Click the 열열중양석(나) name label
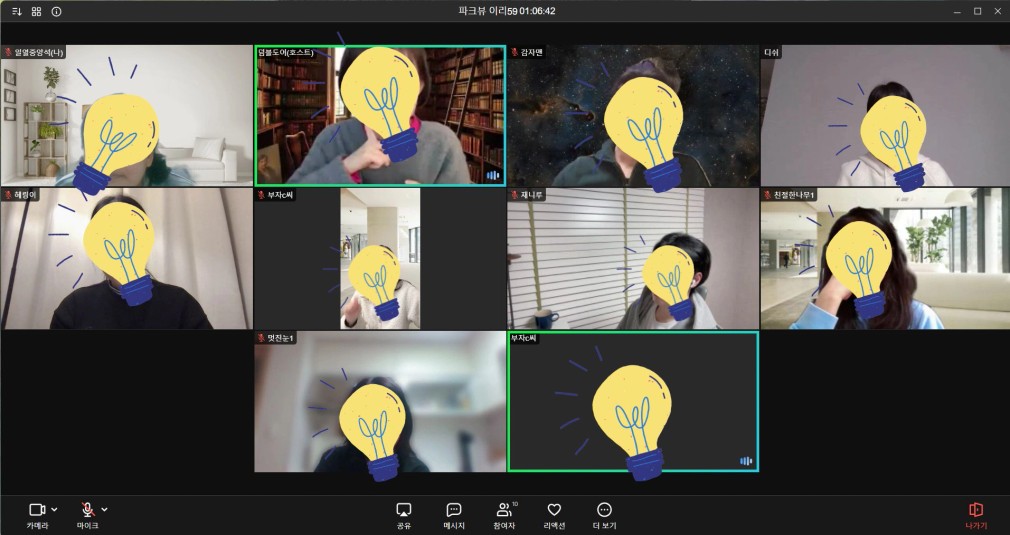Screen dimensions: 1010x535 39,52
